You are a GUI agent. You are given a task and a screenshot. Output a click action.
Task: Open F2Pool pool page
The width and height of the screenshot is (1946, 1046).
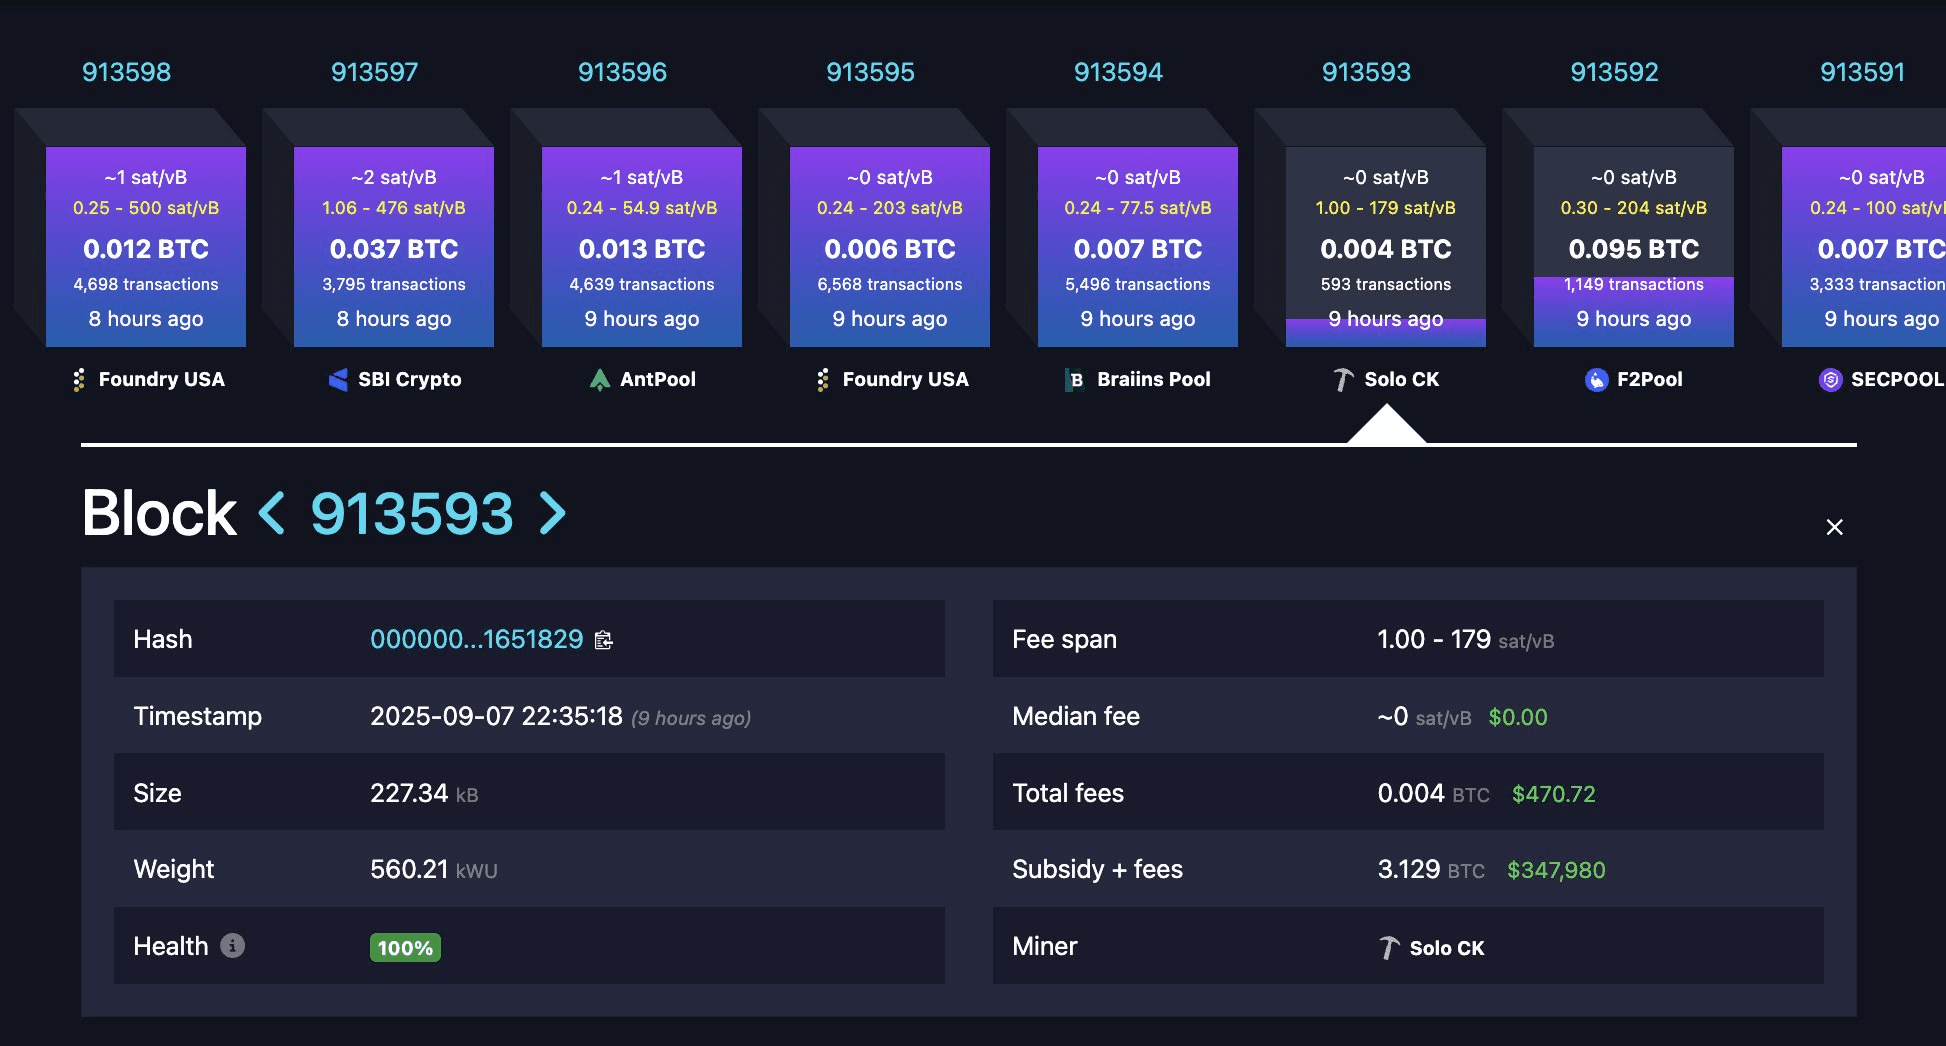[x=1650, y=380]
